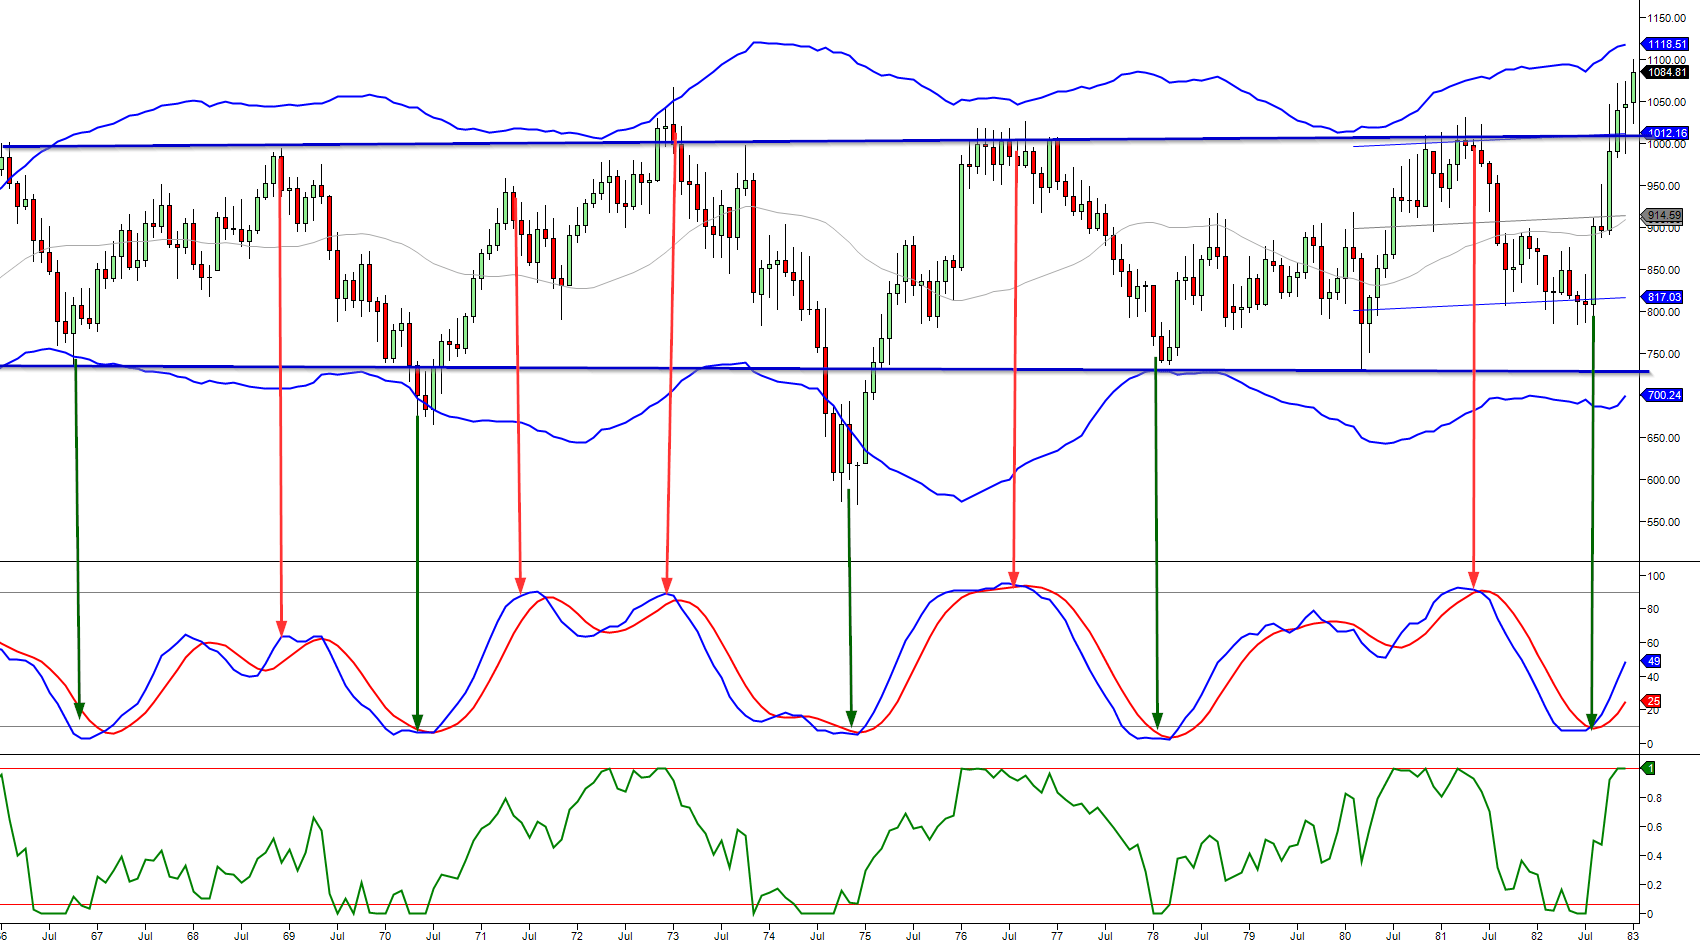This screenshot has width=1700, height=942.
Task: Click the Jul label between 76 and 77
Action: click(x=1009, y=935)
